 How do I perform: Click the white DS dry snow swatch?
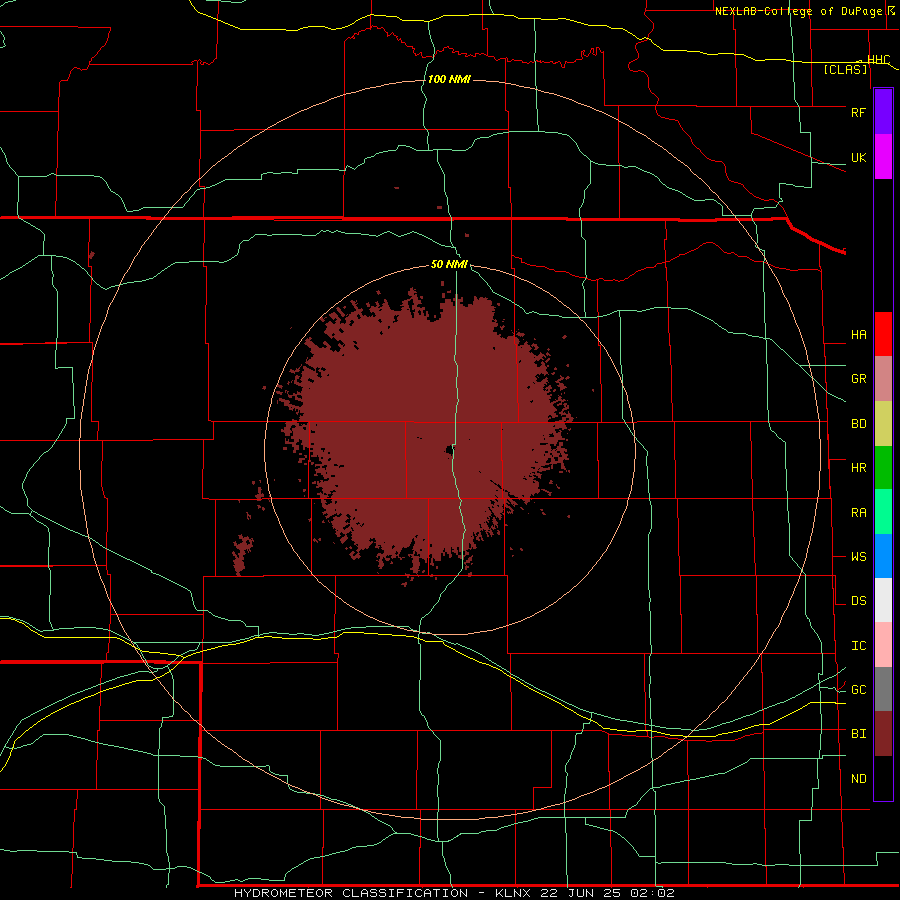point(883,600)
